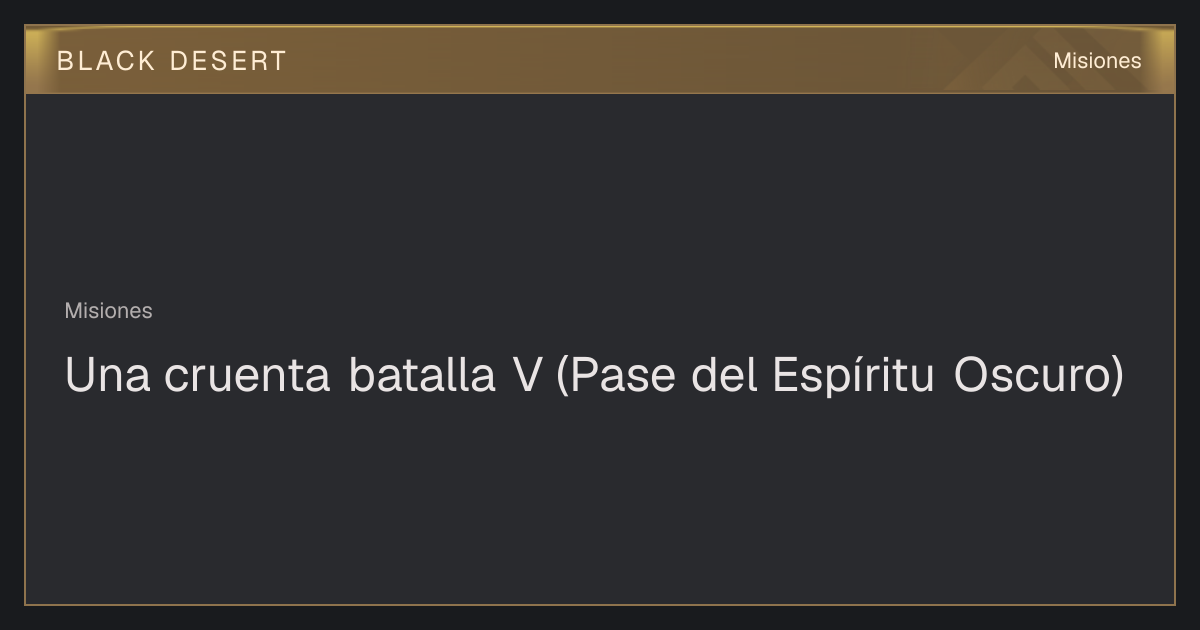1200x630 pixels.
Task: Open Misiones link in the gold header
Action: click(x=1097, y=61)
